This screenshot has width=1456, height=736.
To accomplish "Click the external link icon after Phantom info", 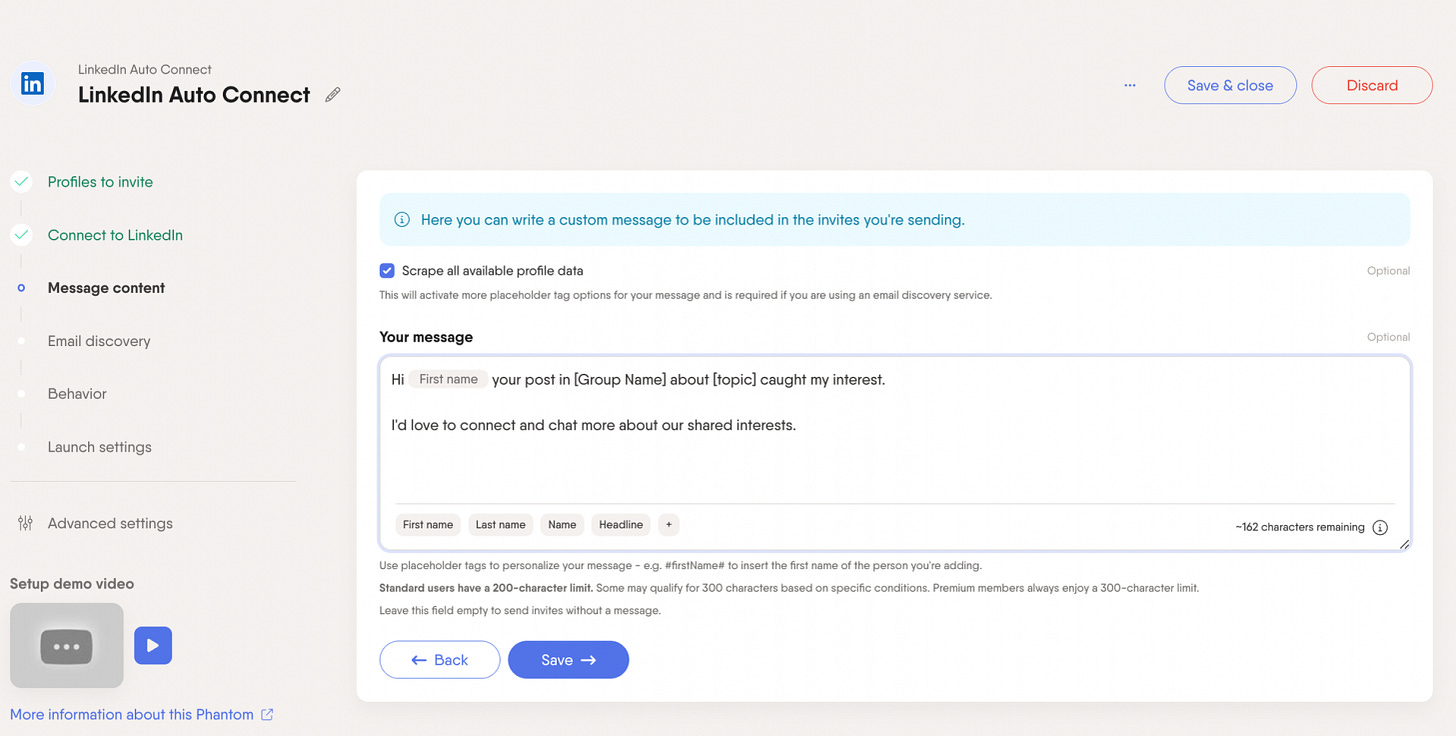I will 267,714.
